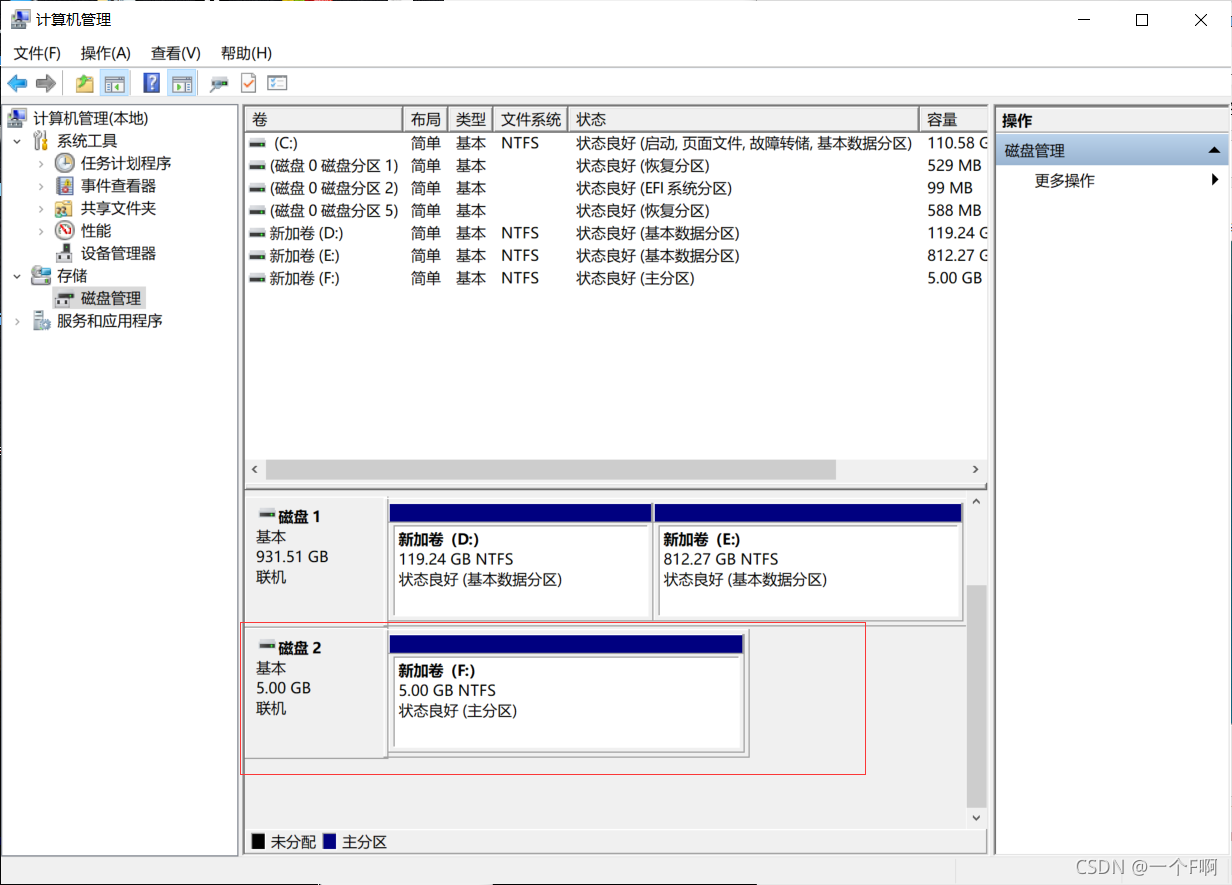
Task: Open the 文件(F) menu
Action: pyautogui.click(x=37, y=53)
